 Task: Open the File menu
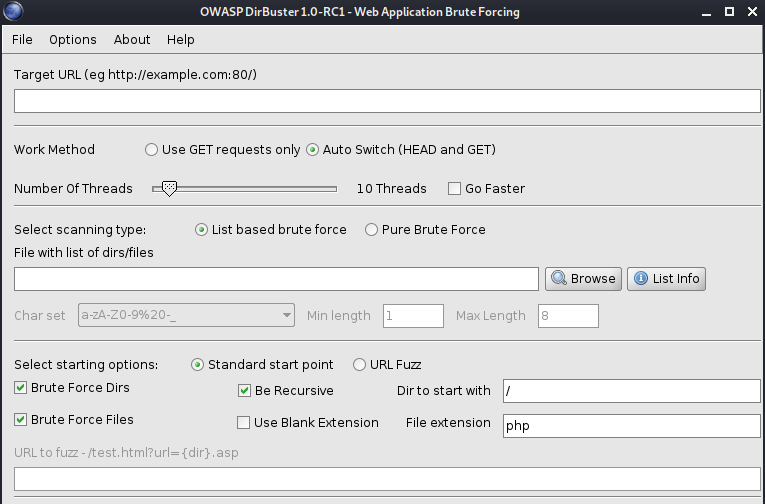[22, 40]
